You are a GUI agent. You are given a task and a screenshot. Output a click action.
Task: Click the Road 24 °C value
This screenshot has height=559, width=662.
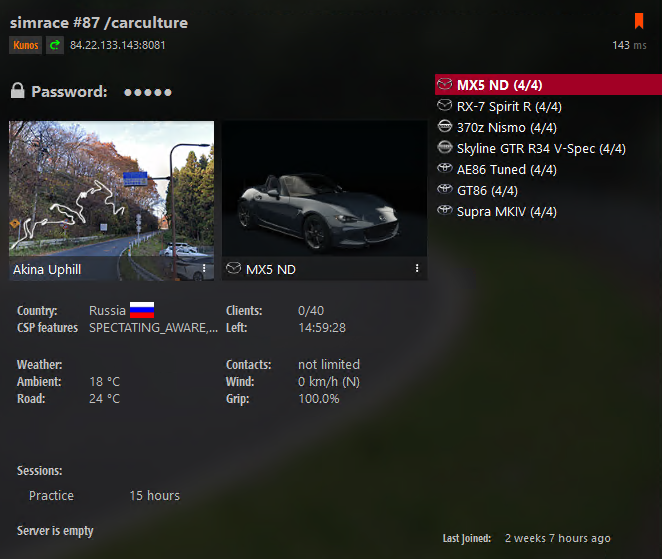[104, 399]
